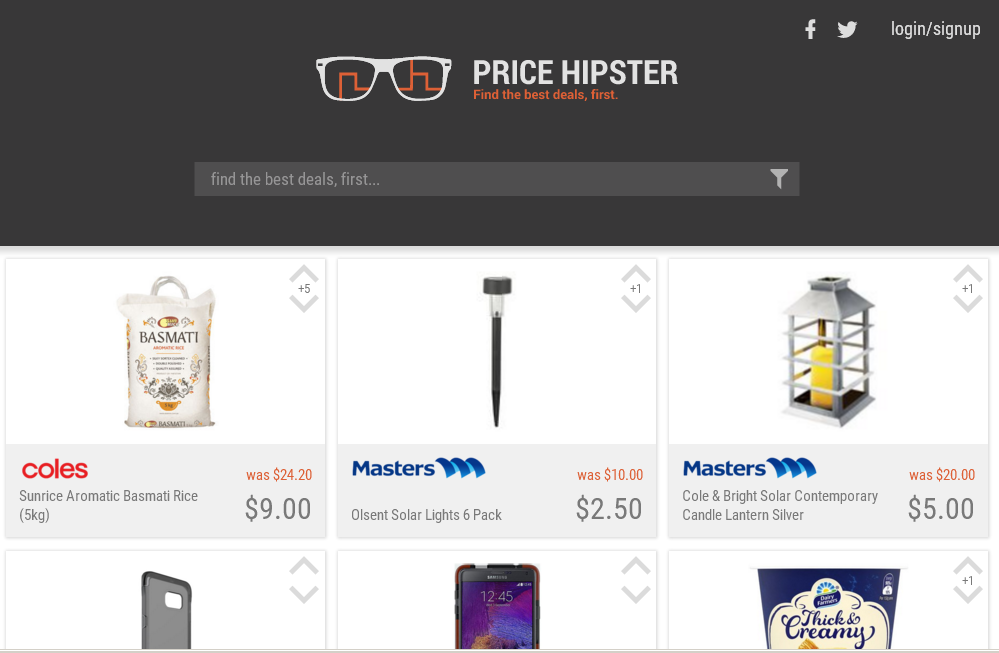Downvote the Olsent Solar Lights deal
999x653 pixels.
(636, 304)
